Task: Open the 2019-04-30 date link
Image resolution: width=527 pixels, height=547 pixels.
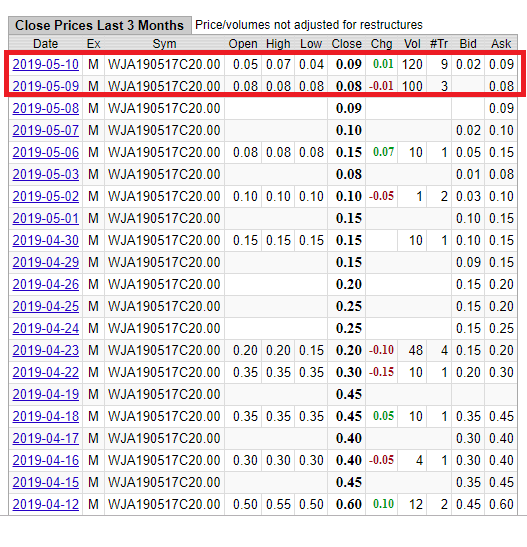Action: tap(46, 240)
